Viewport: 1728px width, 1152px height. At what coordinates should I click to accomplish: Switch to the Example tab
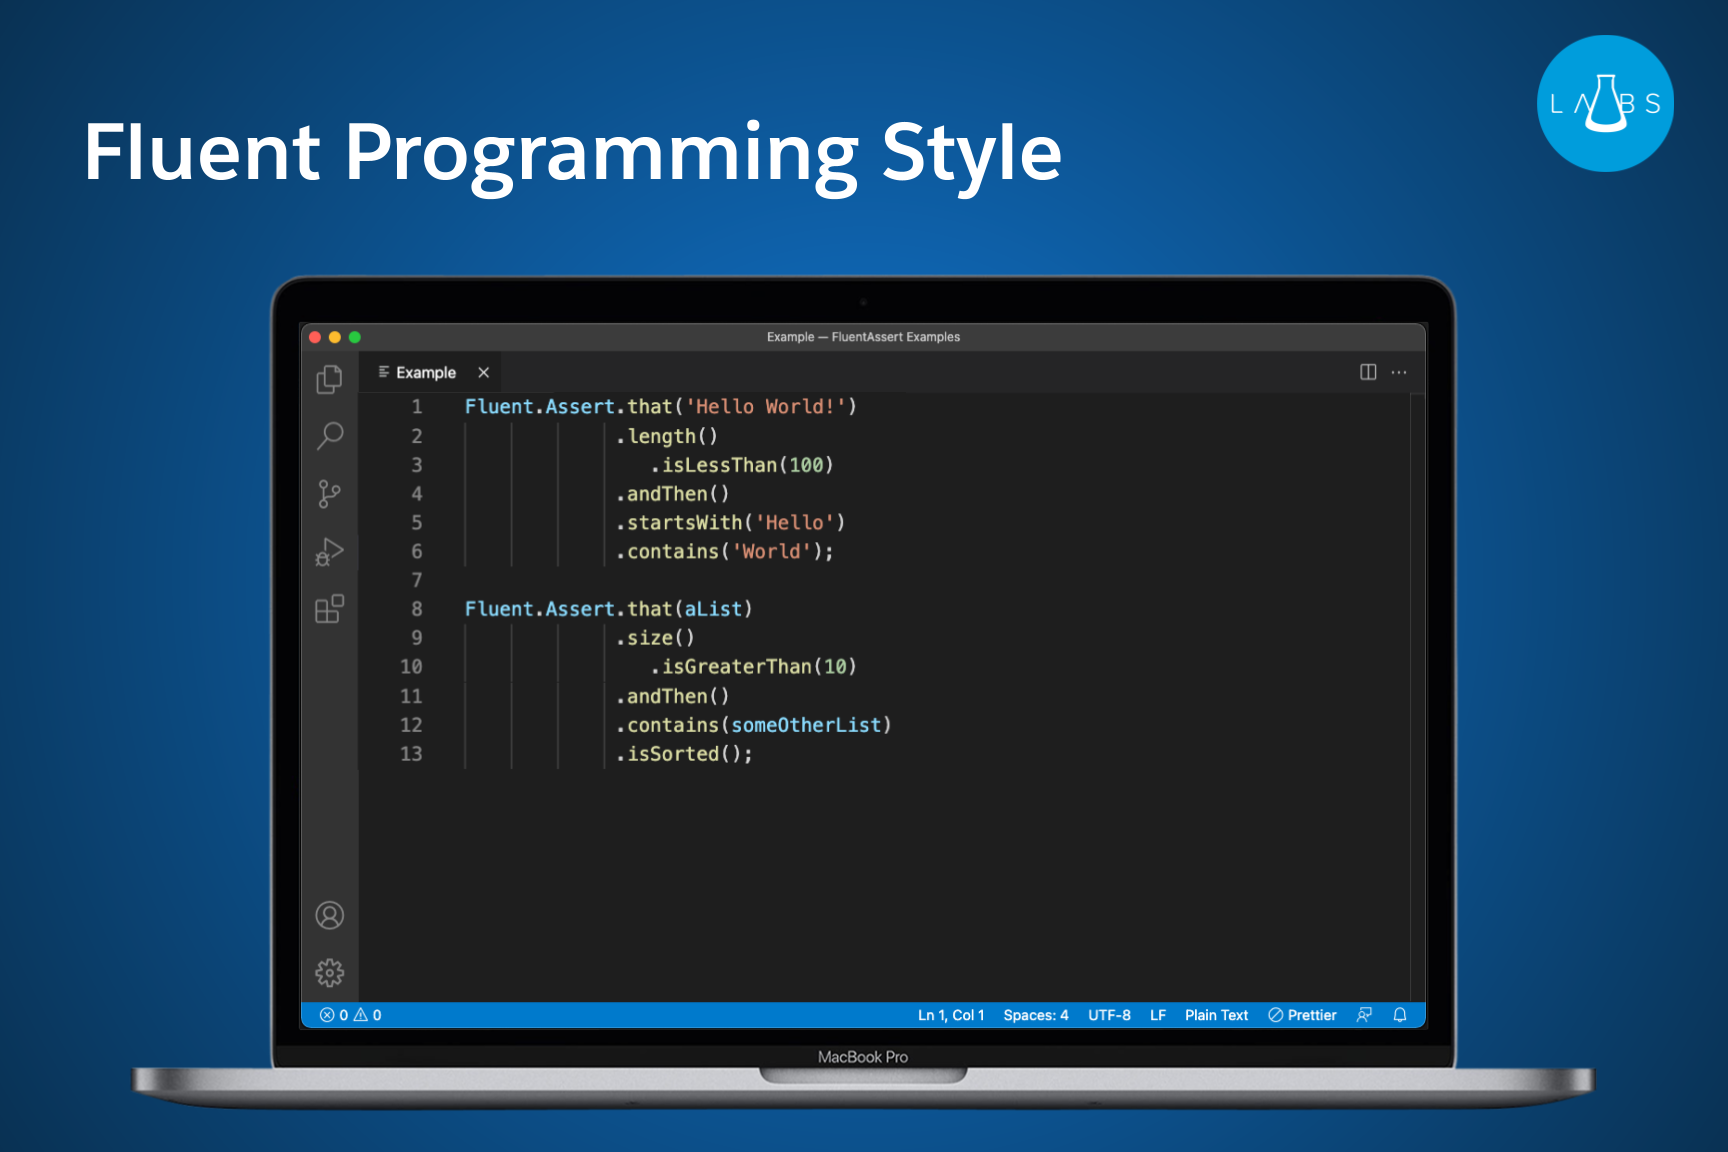(425, 372)
